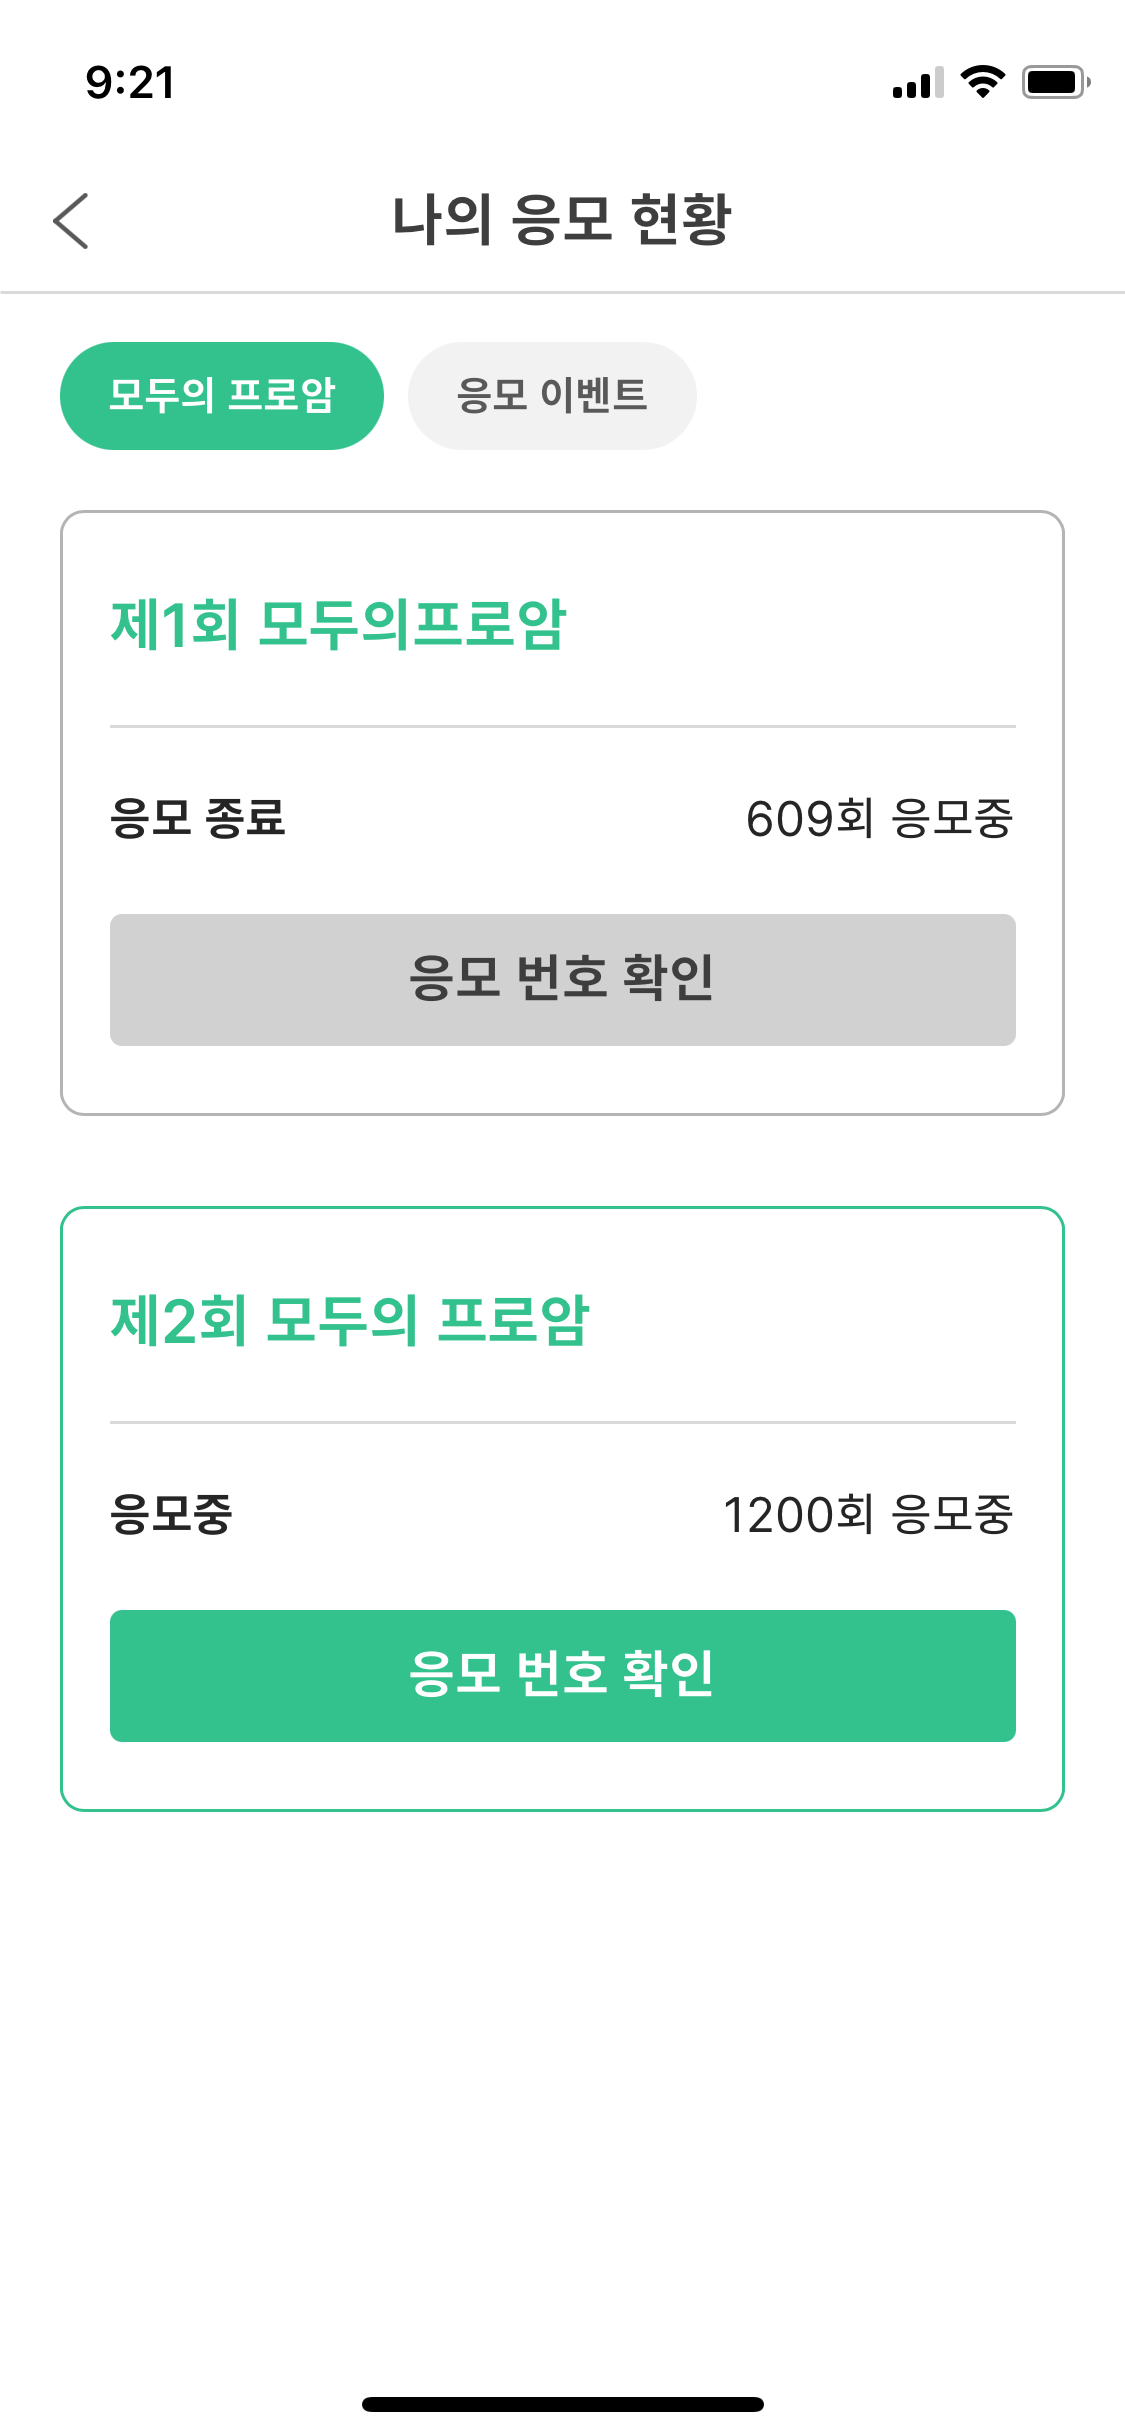Tap the divider line under 제2회 모두의 프로암
The image size is (1125, 2436).
pos(562,1422)
